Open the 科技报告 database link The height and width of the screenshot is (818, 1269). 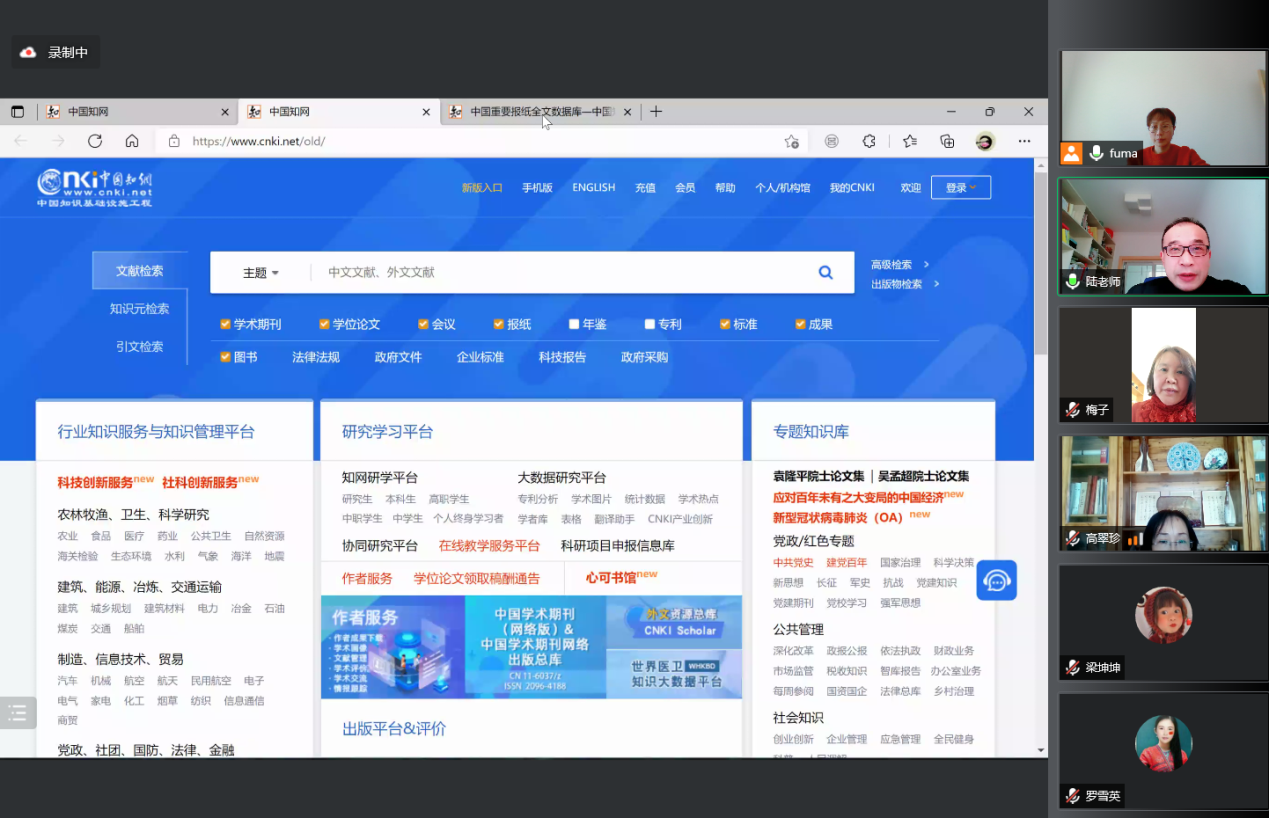562,357
